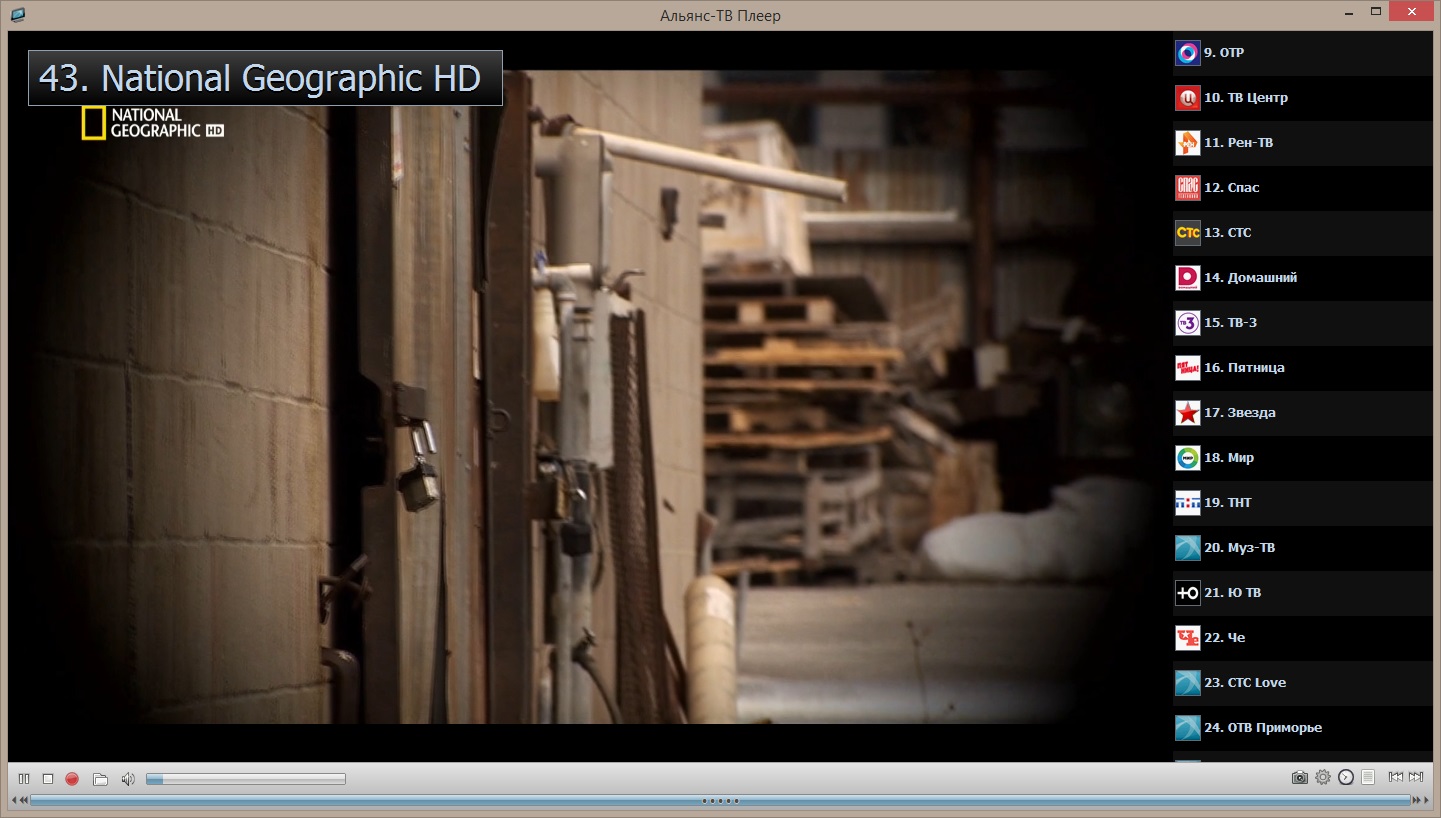
Task: Click the Домашний channel logo
Action: click(x=1187, y=278)
